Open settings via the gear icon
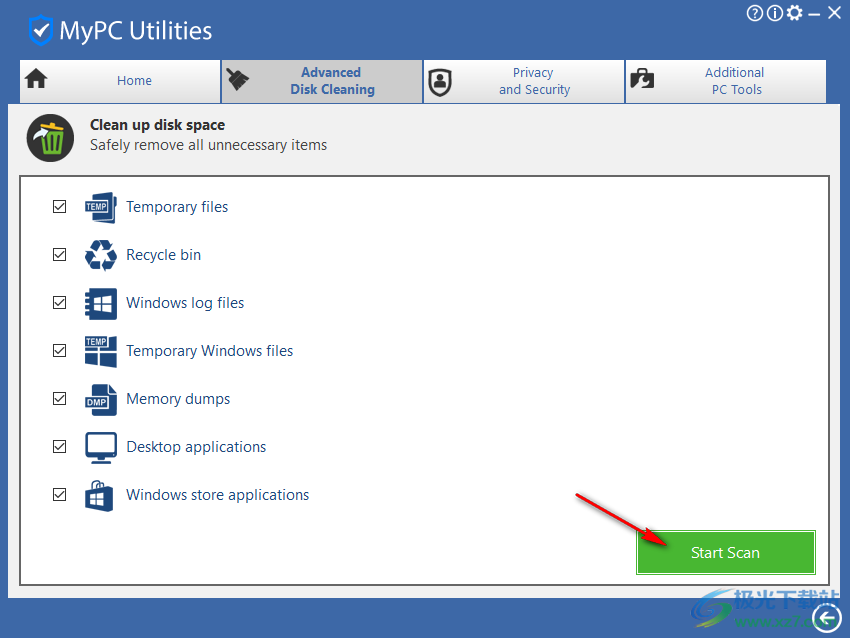The height and width of the screenshot is (638, 850). coord(795,12)
